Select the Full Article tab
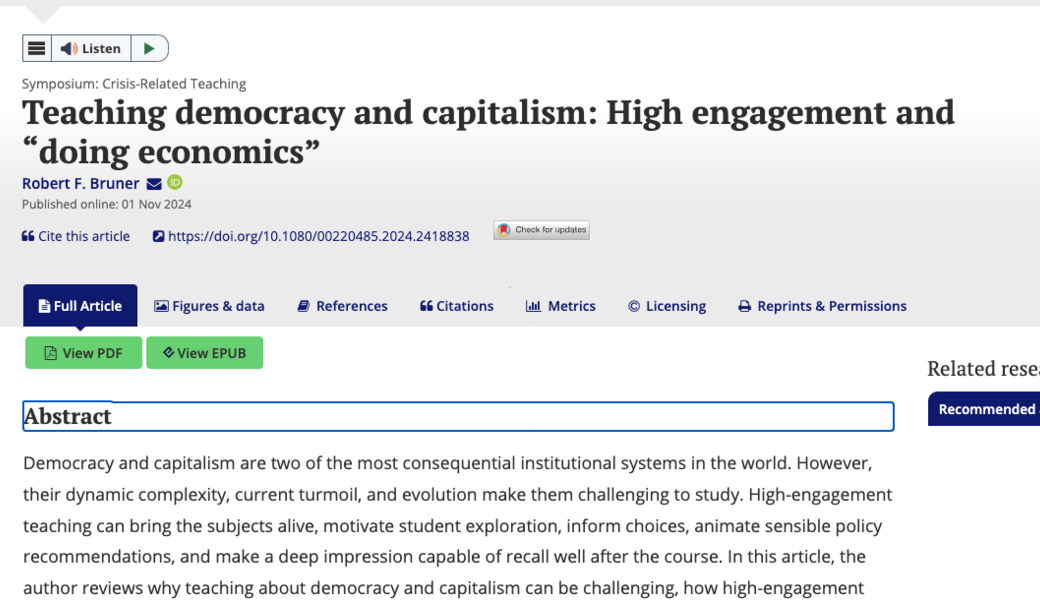The height and width of the screenshot is (602, 1040). pyautogui.click(x=80, y=306)
